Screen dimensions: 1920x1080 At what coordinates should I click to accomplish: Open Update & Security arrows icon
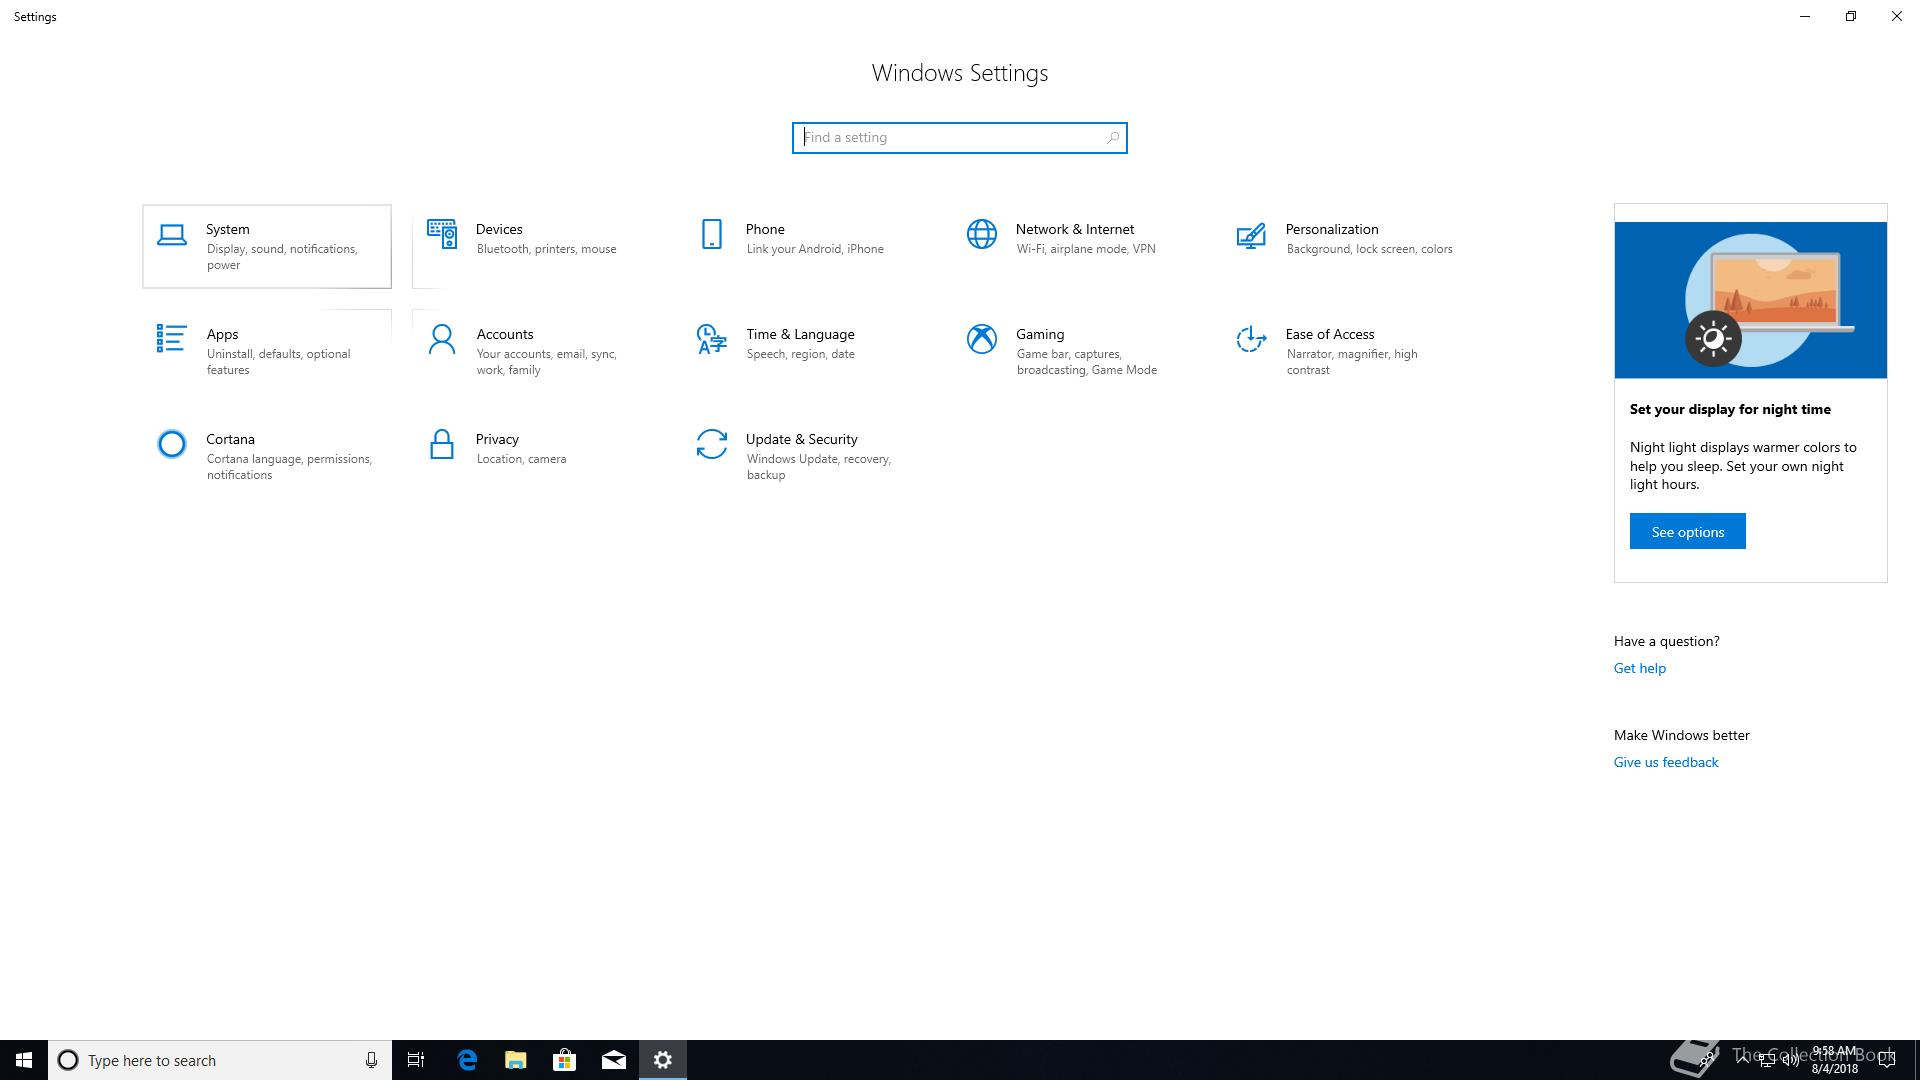click(x=712, y=444)
